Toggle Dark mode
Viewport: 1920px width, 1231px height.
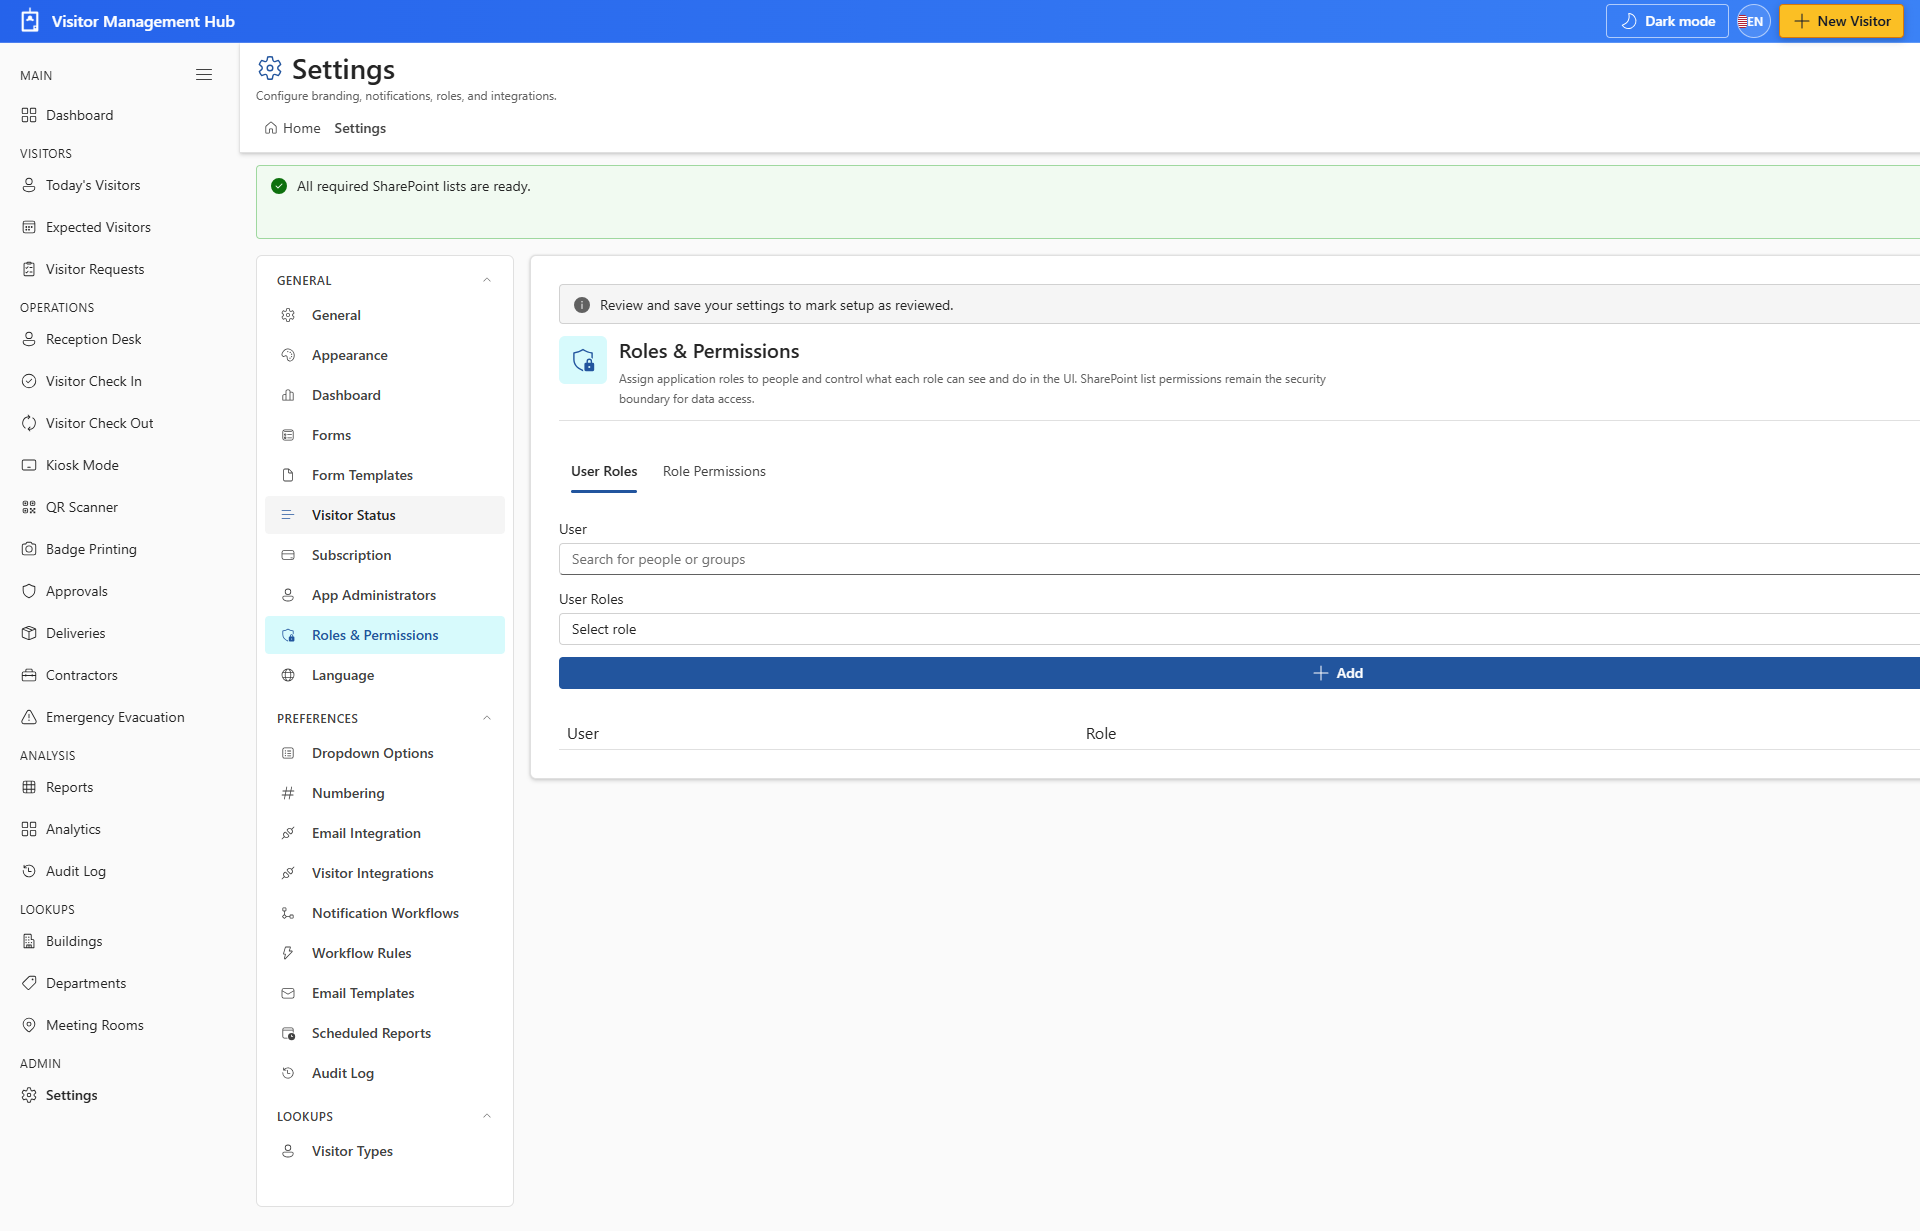click(1667, 21)
